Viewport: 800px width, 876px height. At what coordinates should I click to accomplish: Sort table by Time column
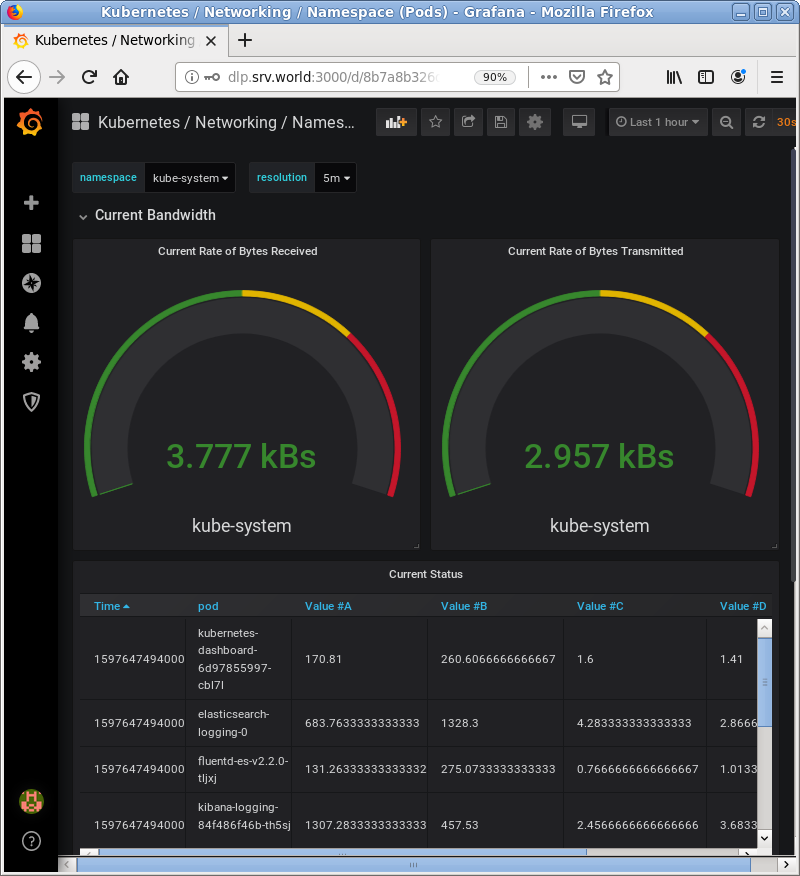coord(111,606)
